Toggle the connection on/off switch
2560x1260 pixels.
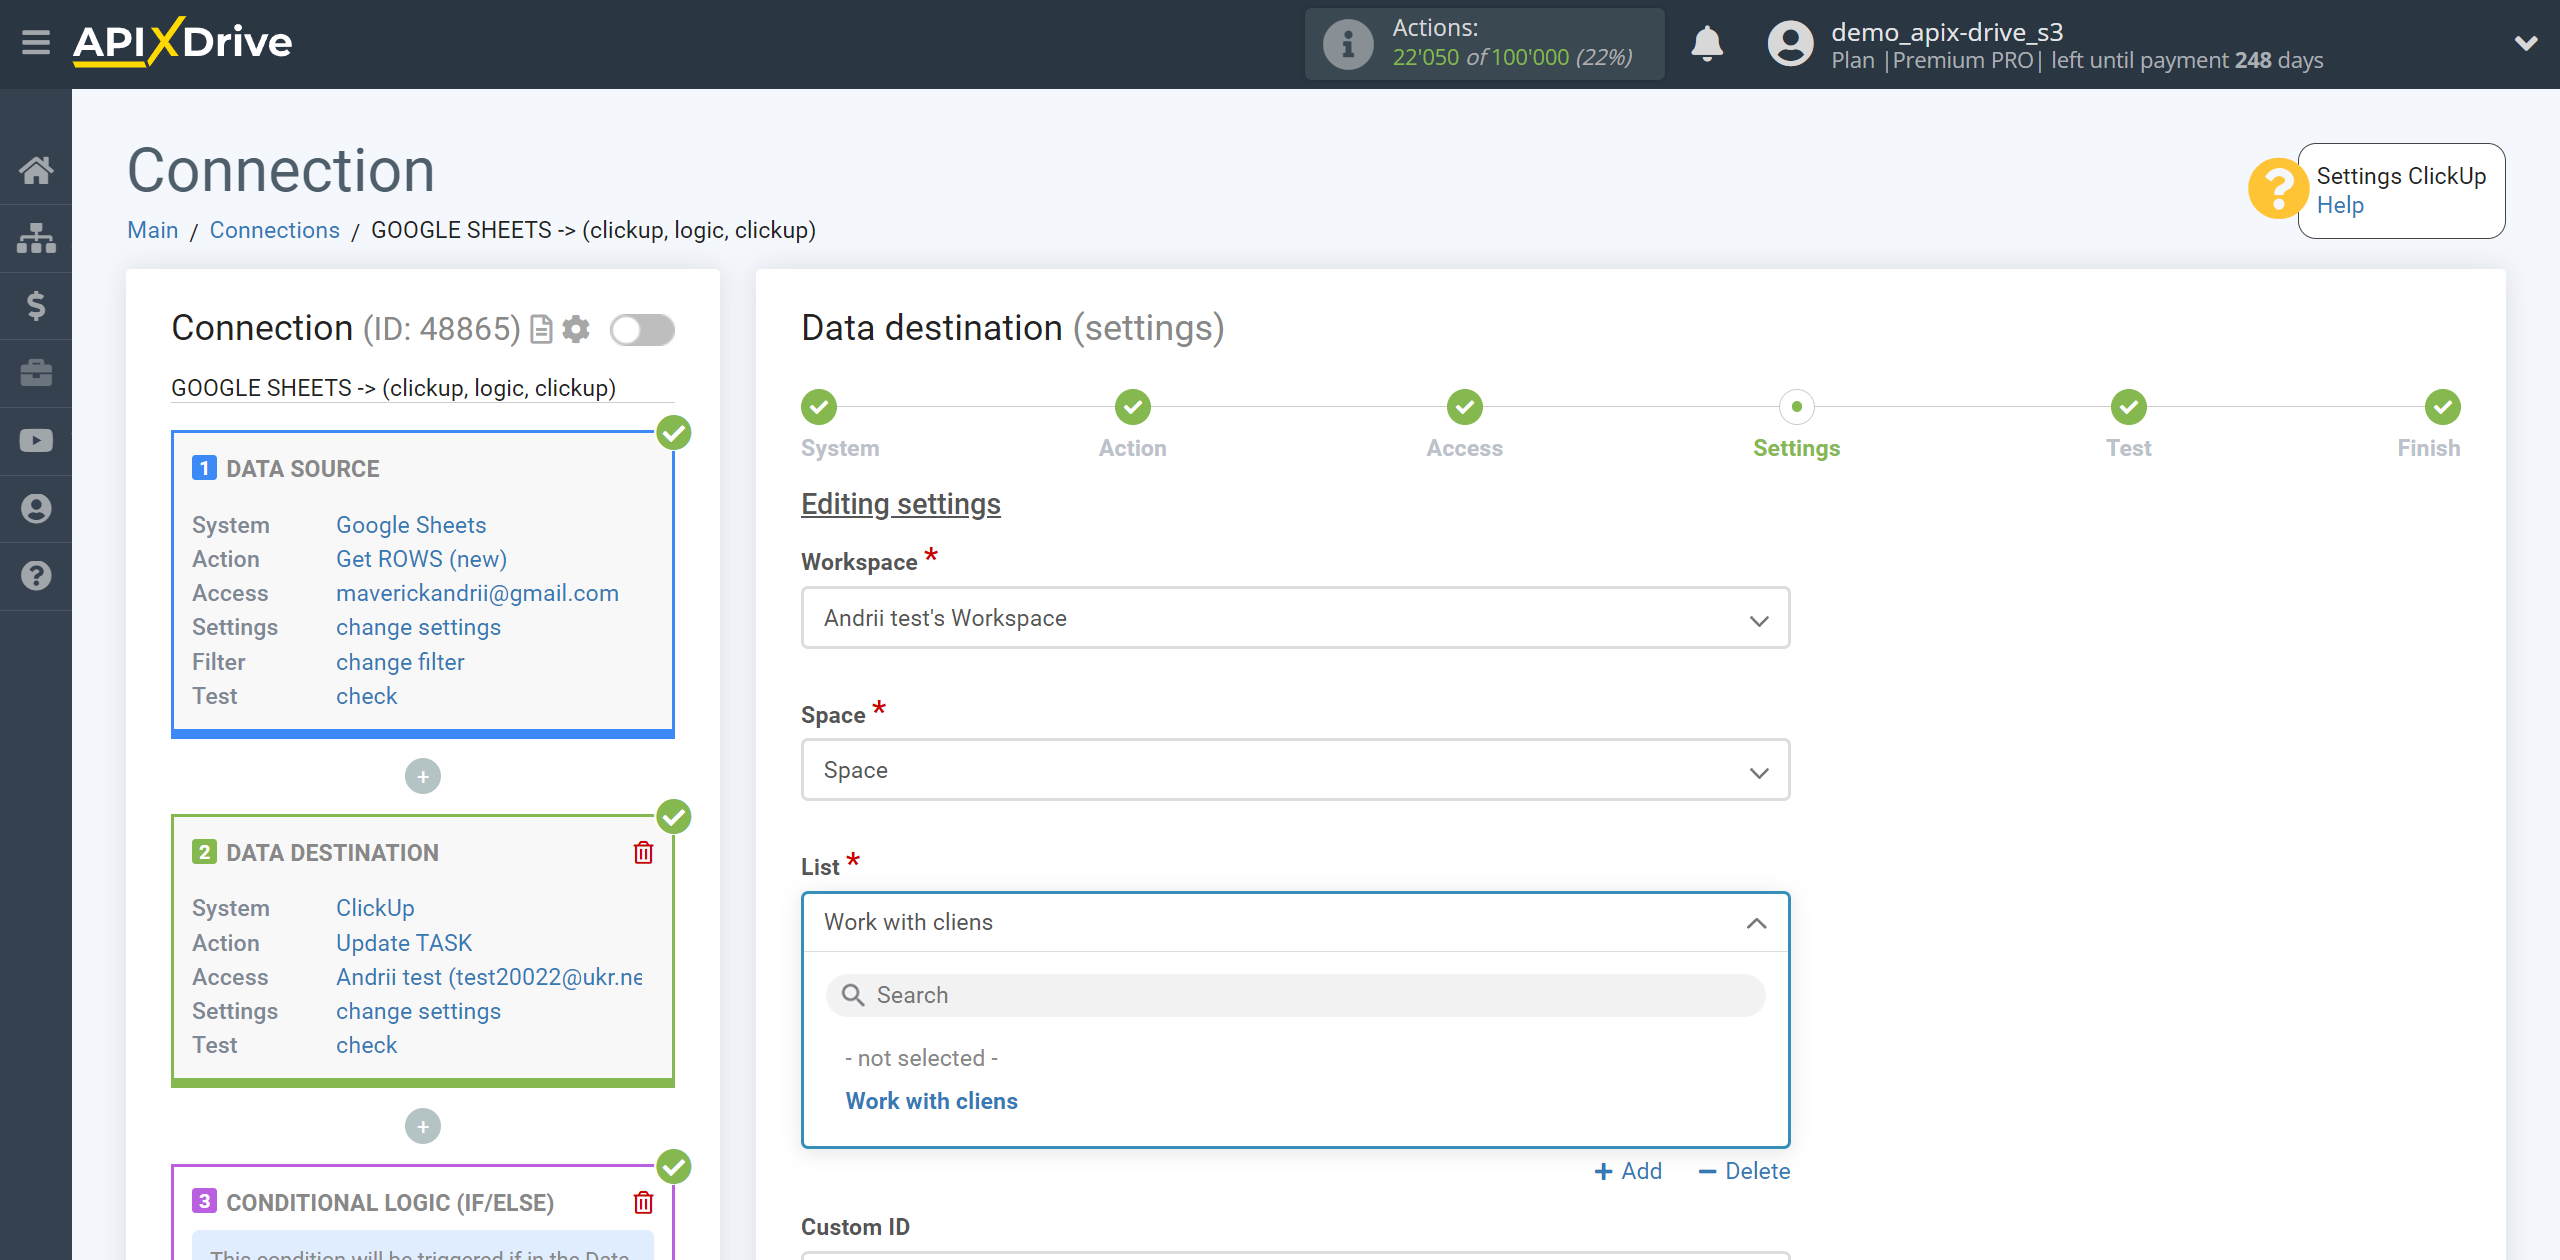[642, 329]
